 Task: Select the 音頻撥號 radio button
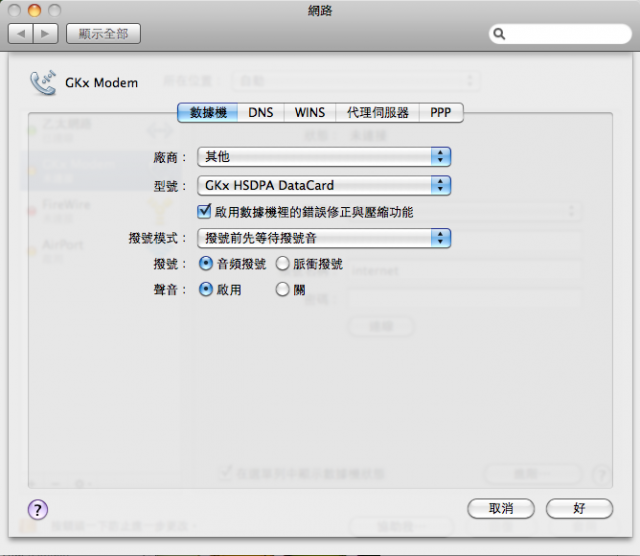pyautogui.click(x=206, y=264)
